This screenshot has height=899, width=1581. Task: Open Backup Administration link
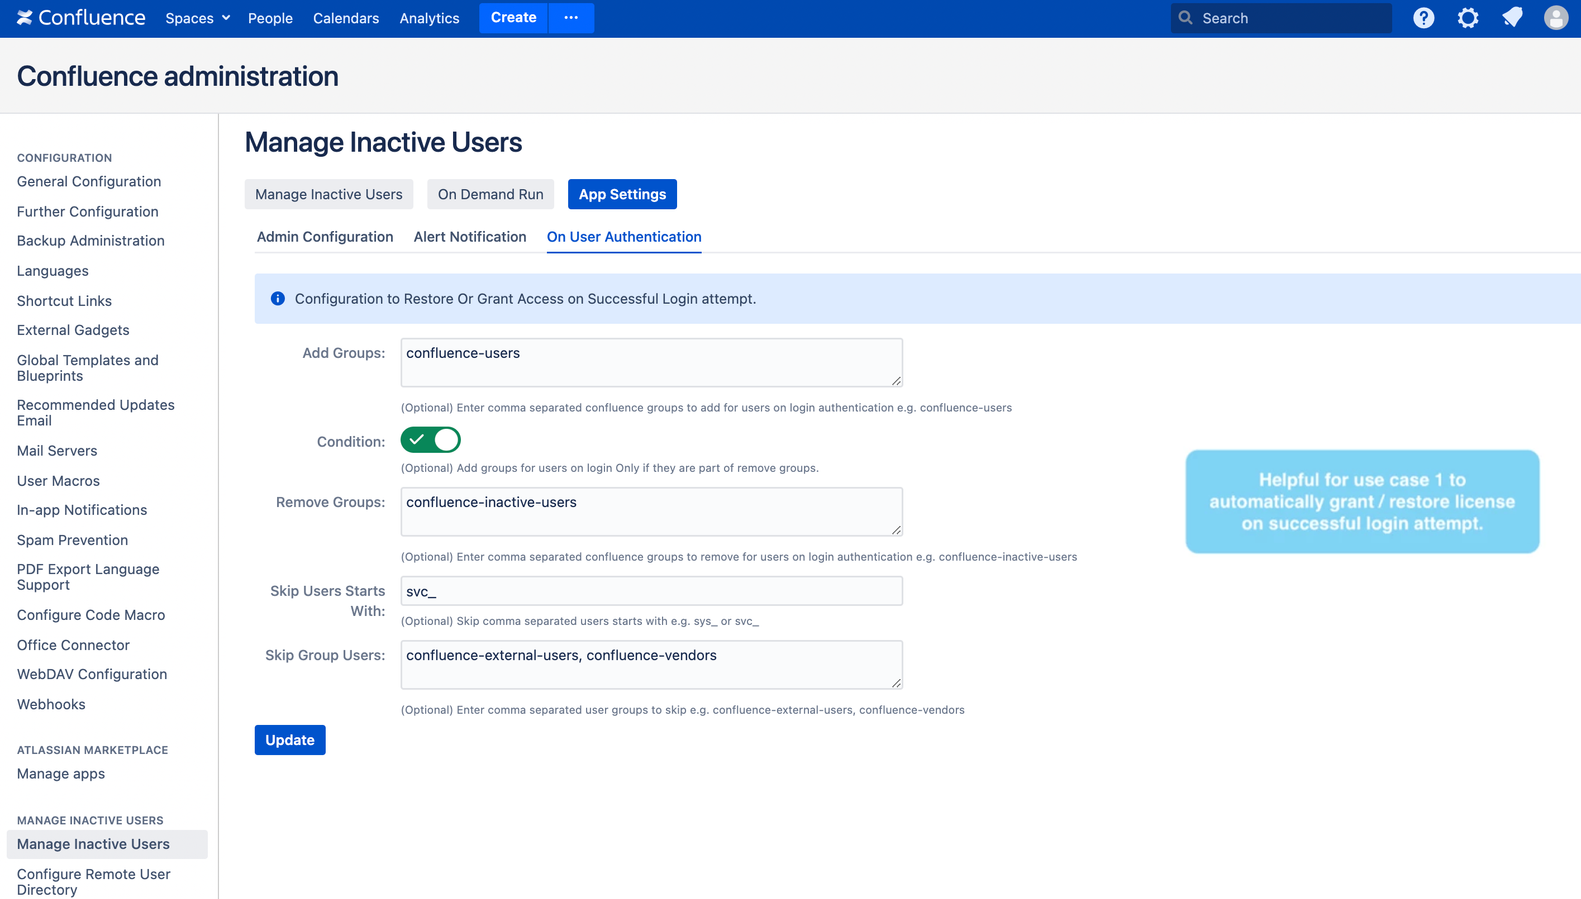pyautogui.click(x=91, y=241)
